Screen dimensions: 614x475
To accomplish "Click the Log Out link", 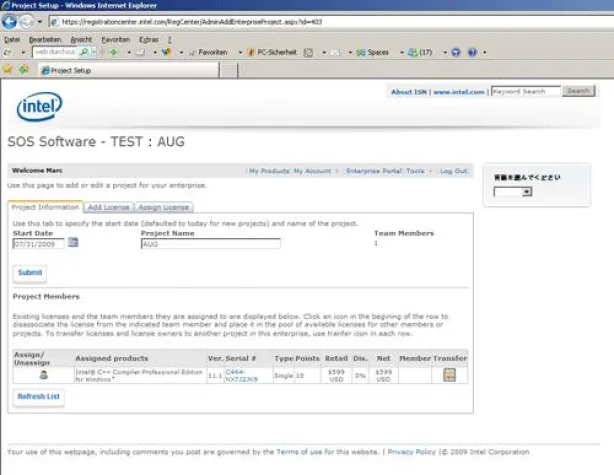I will point(453,171).
